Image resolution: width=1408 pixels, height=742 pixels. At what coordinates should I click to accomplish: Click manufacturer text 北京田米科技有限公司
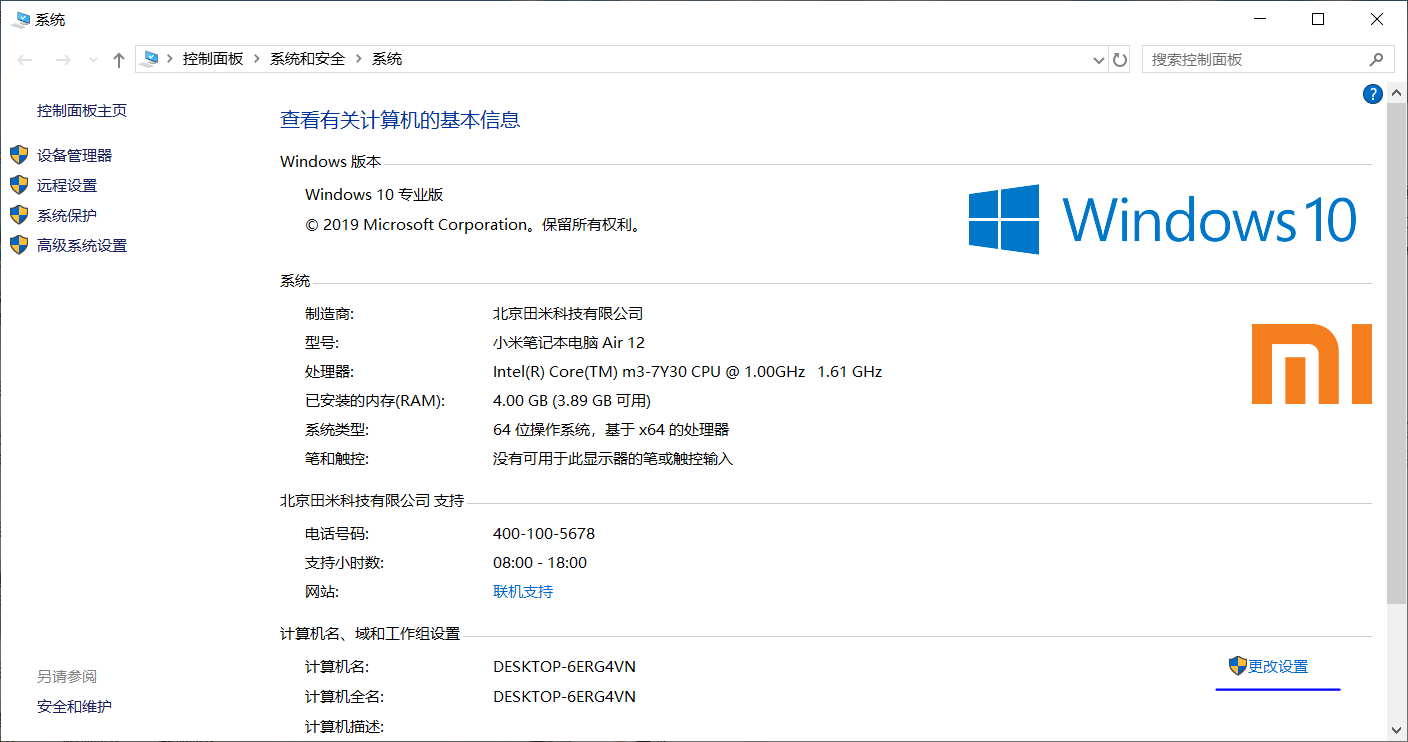[x=568, y=313]
